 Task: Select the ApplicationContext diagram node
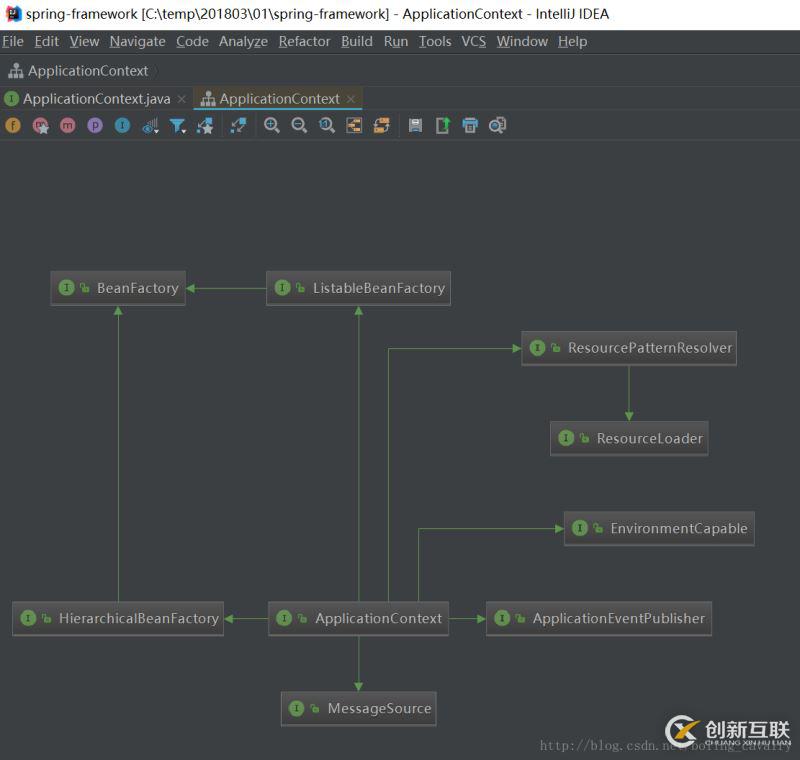[x=358, y=619]
